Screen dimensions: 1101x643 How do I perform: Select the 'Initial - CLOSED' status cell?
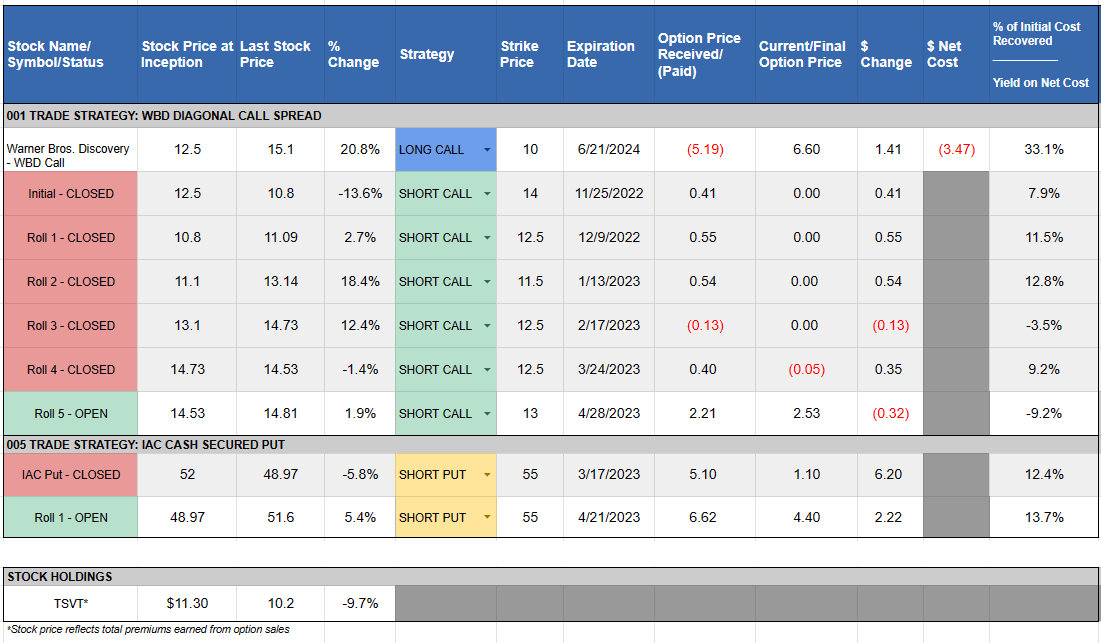coord(70,194)
